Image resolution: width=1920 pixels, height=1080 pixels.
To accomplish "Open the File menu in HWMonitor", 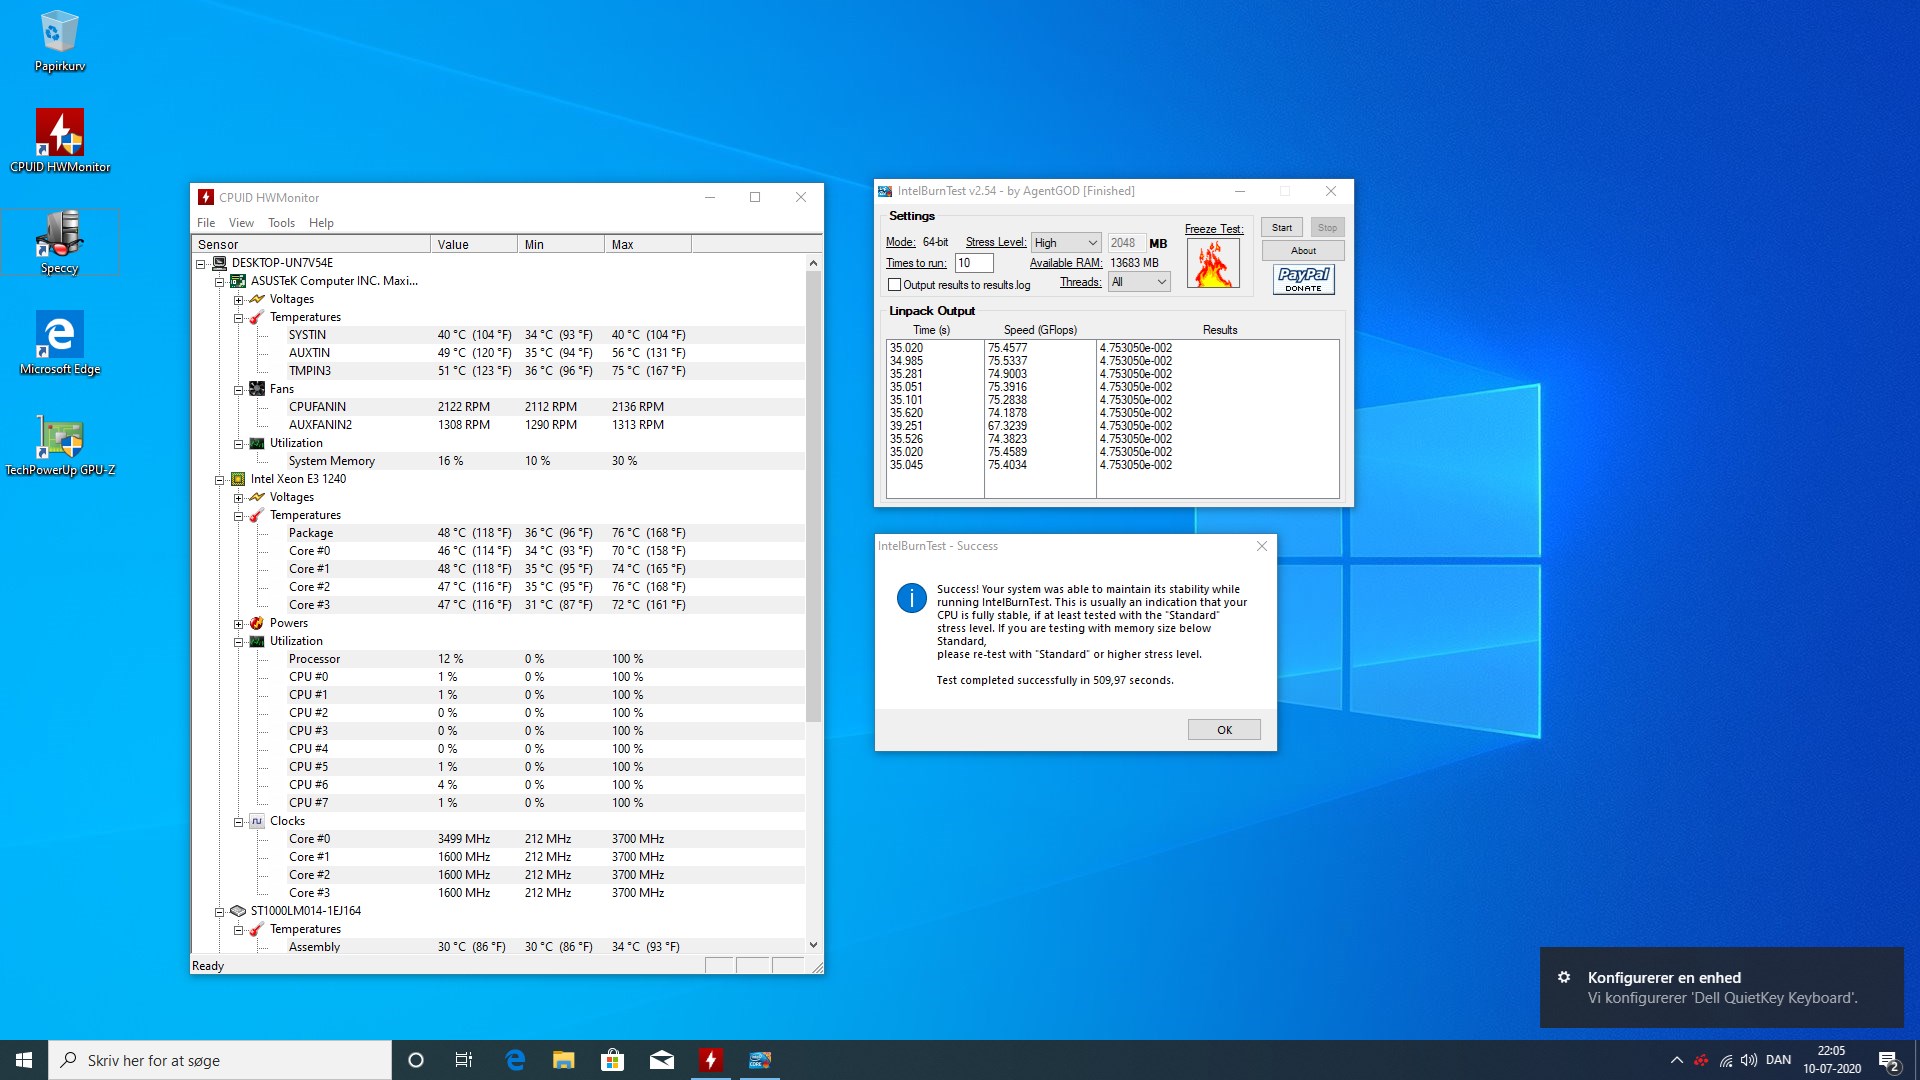I will (206, 223).
